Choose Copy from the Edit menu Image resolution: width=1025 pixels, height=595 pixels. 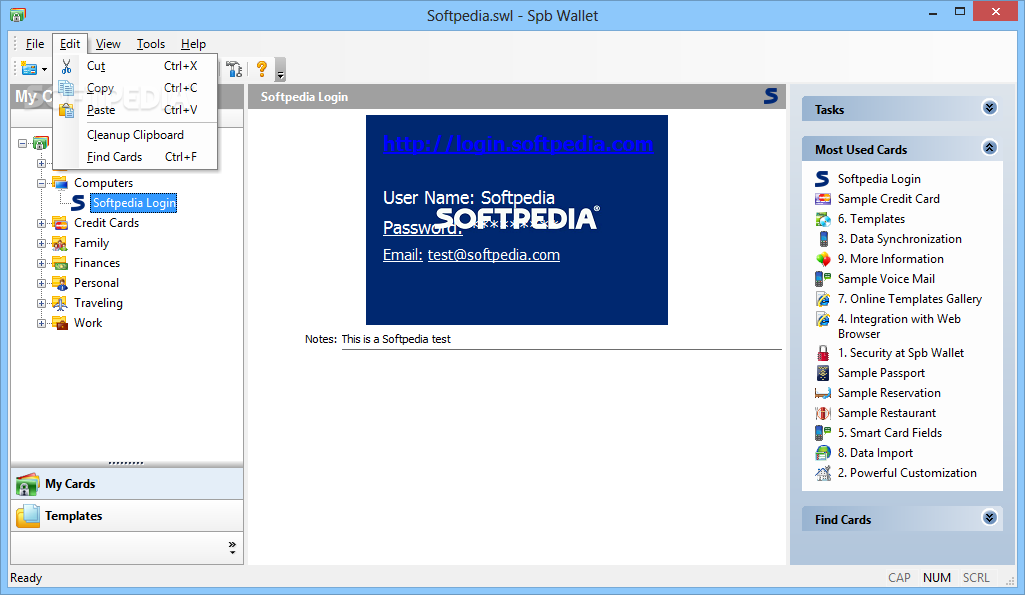[x=135, y=88]
